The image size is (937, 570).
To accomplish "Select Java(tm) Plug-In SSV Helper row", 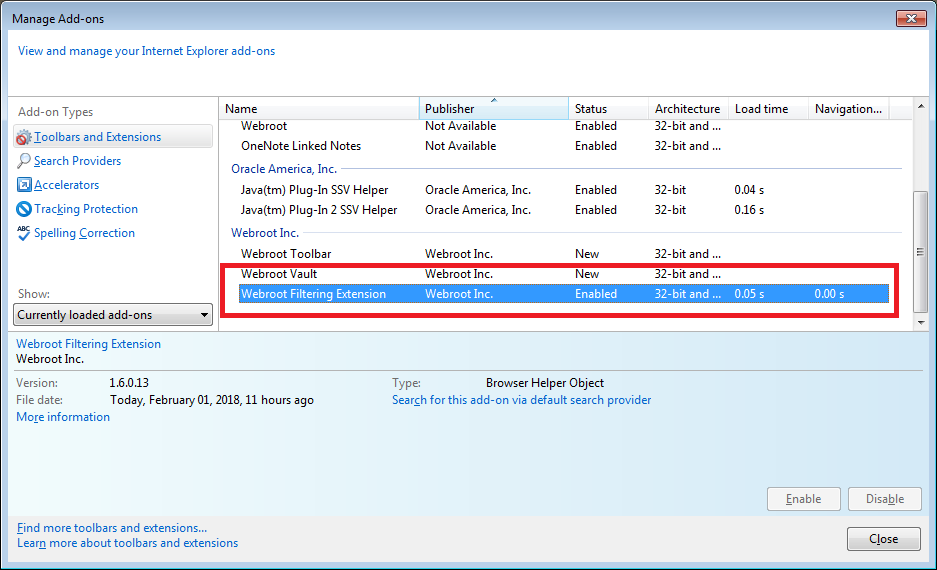I will click(564, 190).
